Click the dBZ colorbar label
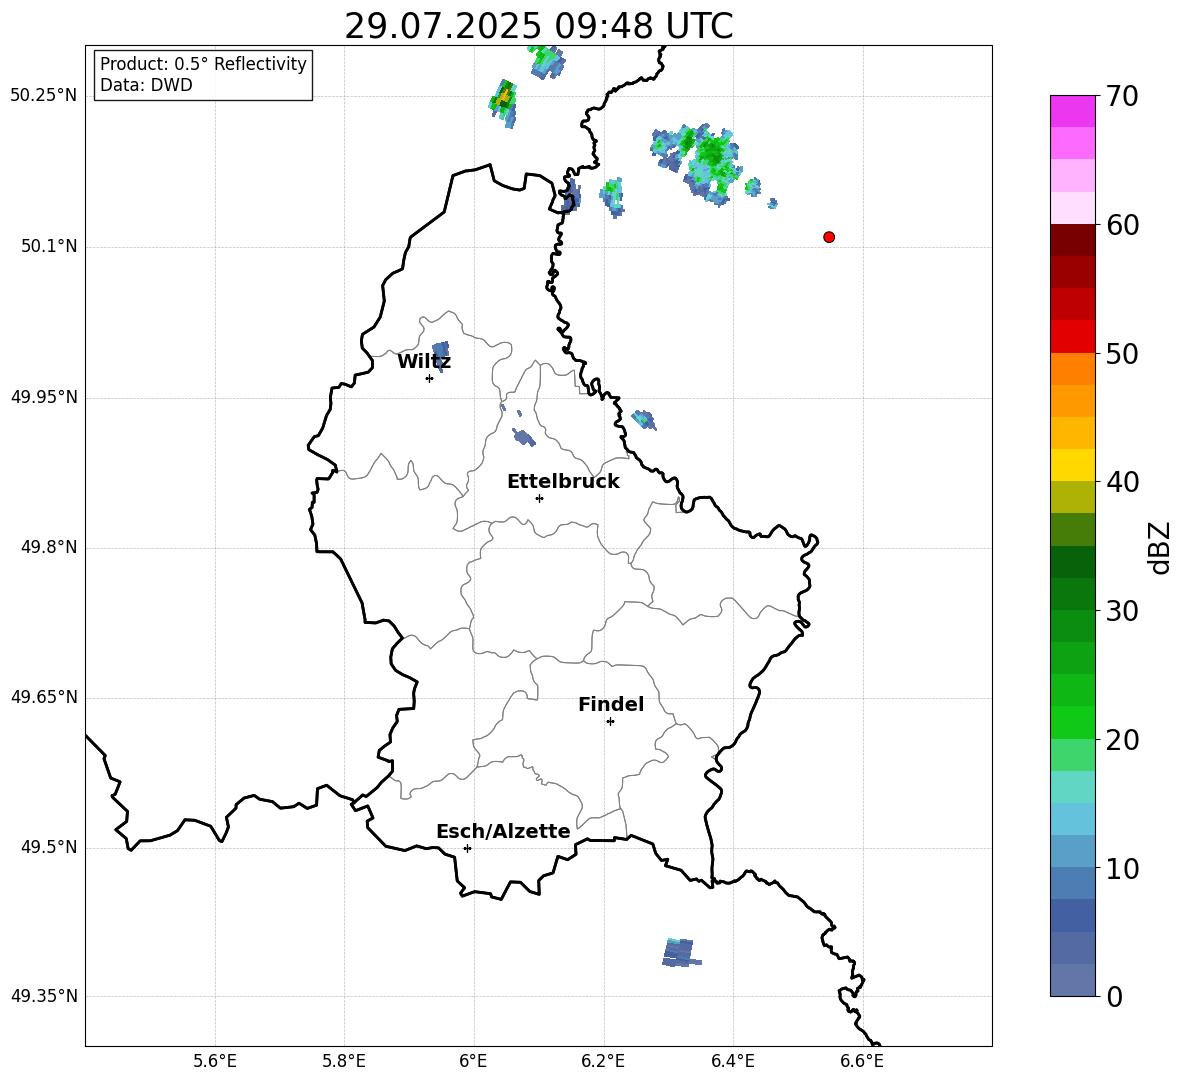 coord(1159,547)
